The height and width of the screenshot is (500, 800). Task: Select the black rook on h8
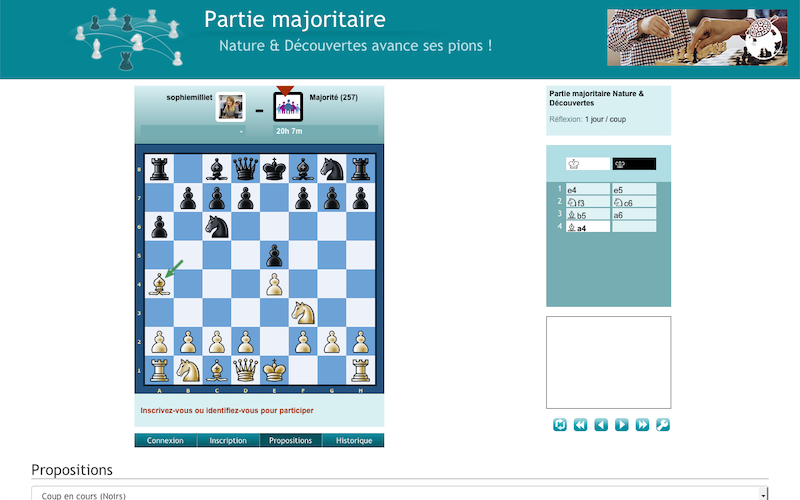point(360,169)
